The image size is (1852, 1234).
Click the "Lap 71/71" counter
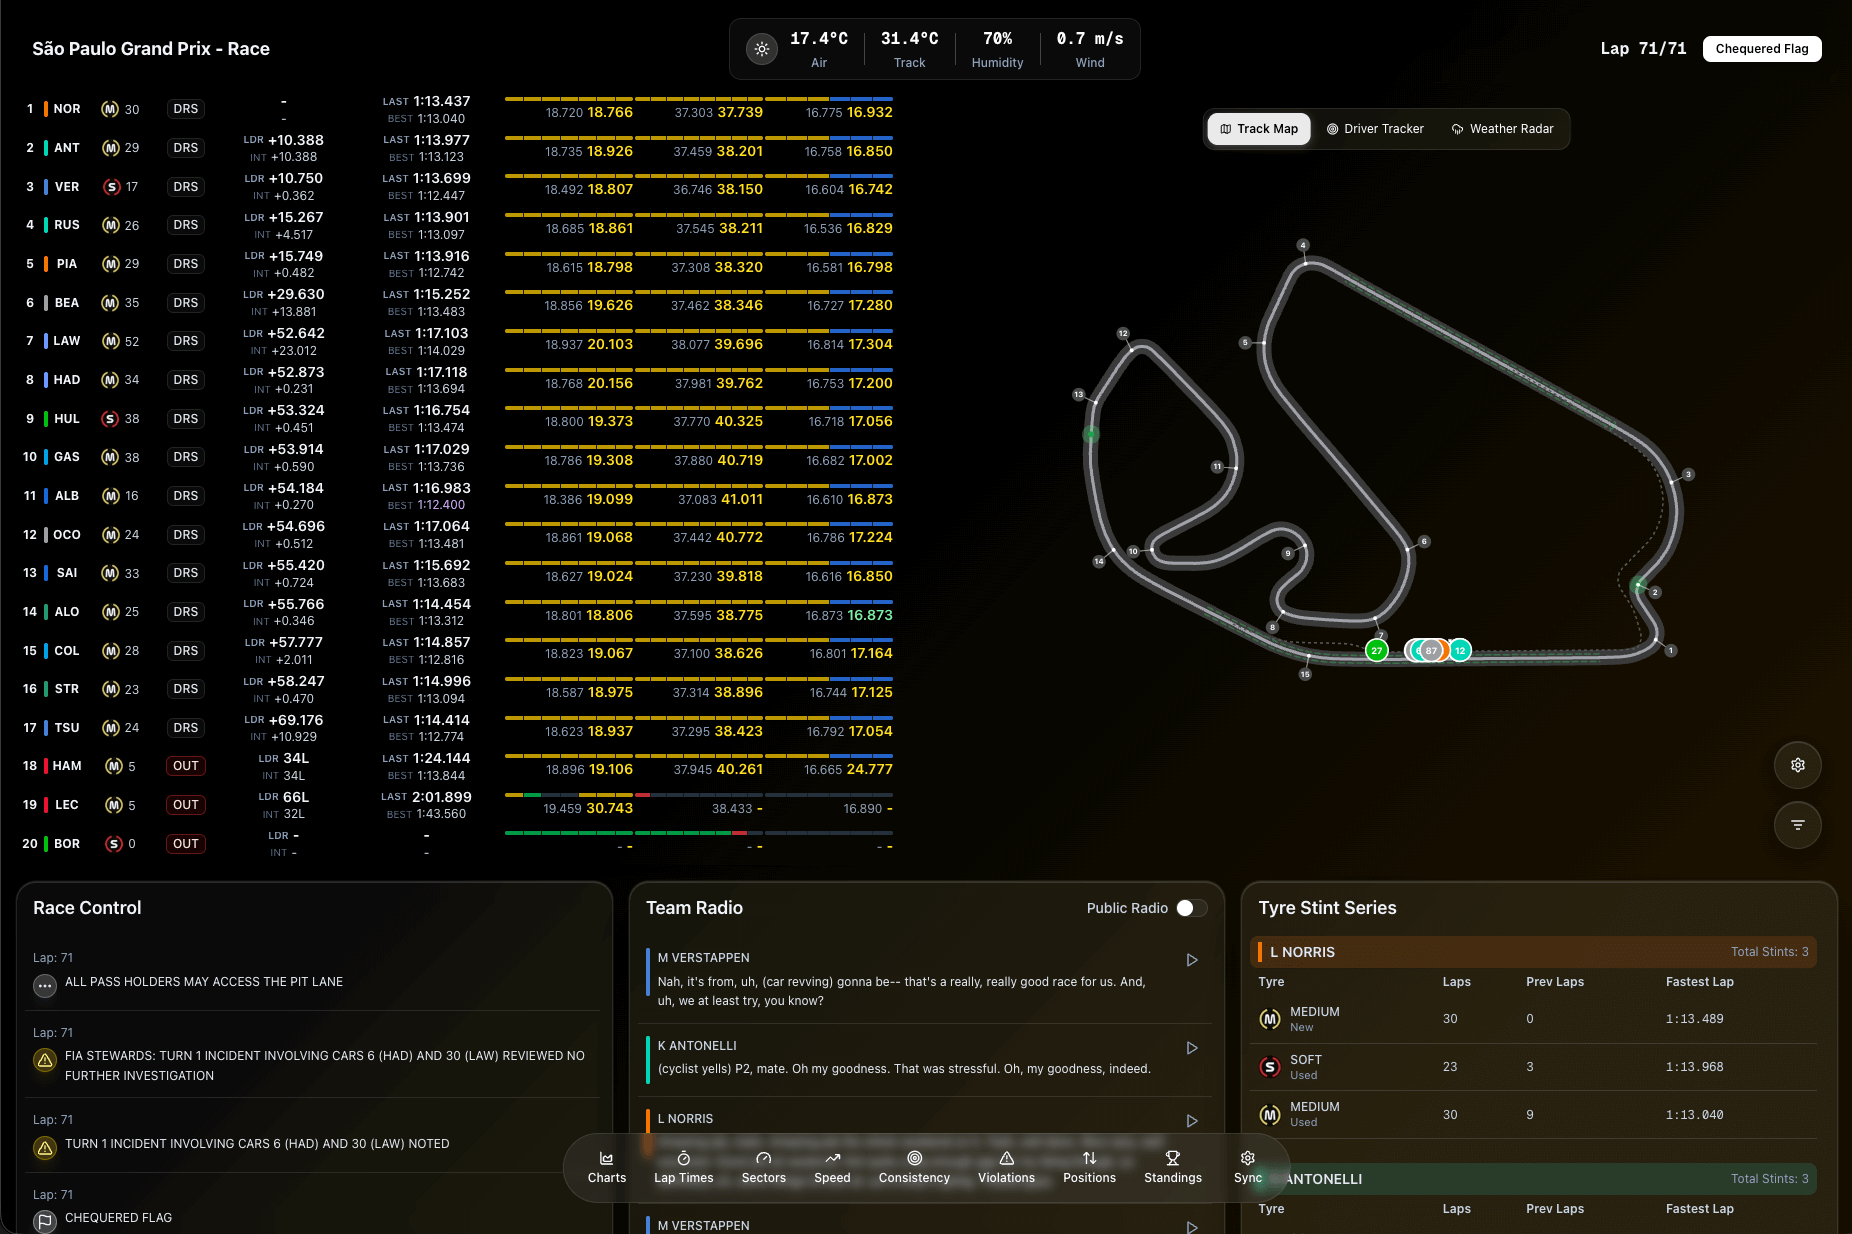1643,49
